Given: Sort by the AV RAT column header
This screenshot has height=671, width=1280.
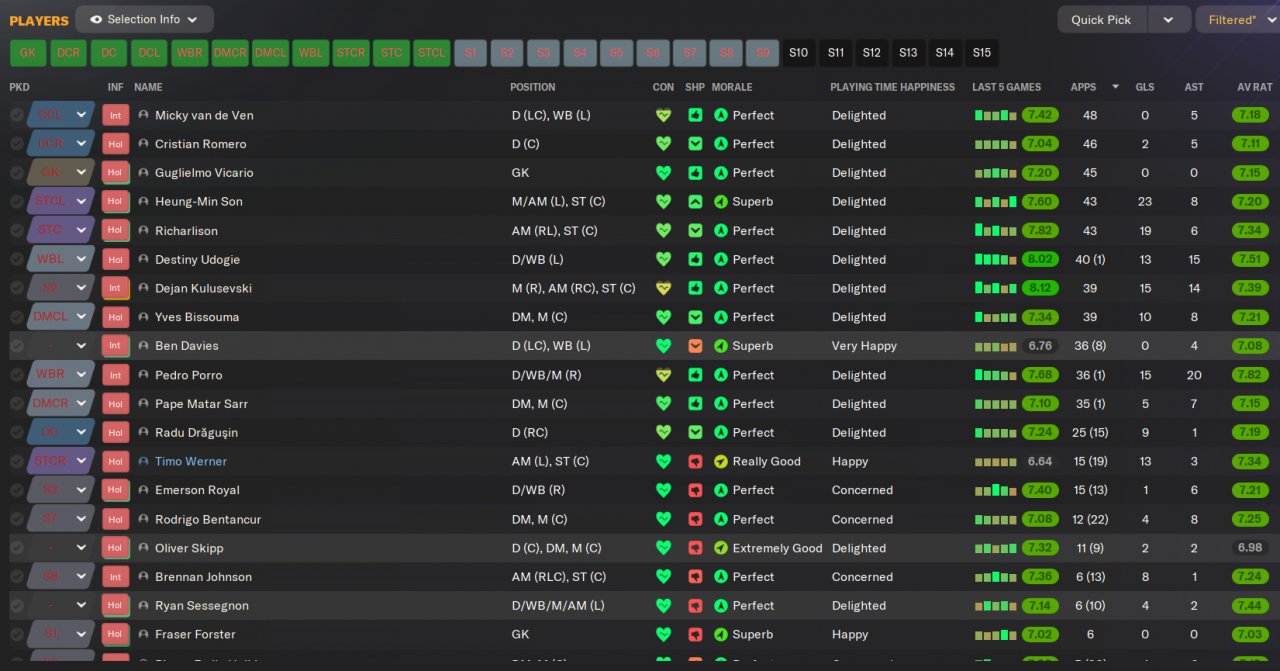Looking at the screenshot, I should [x=1255, y=87].
